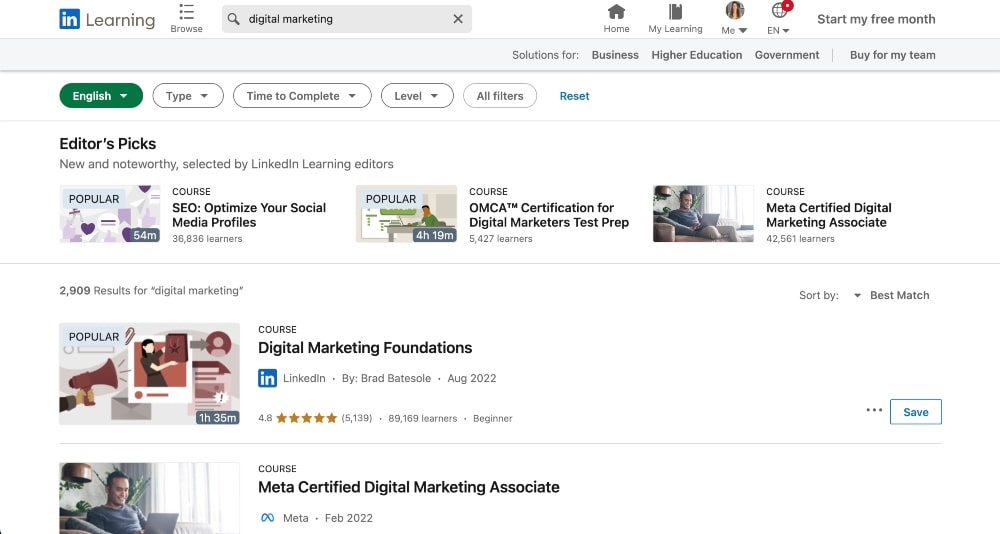The width and height of the screenshot is (1000, 534).
Task: Open SEO: Optimize Your Social Media Profiles
Action: (249, 215)
